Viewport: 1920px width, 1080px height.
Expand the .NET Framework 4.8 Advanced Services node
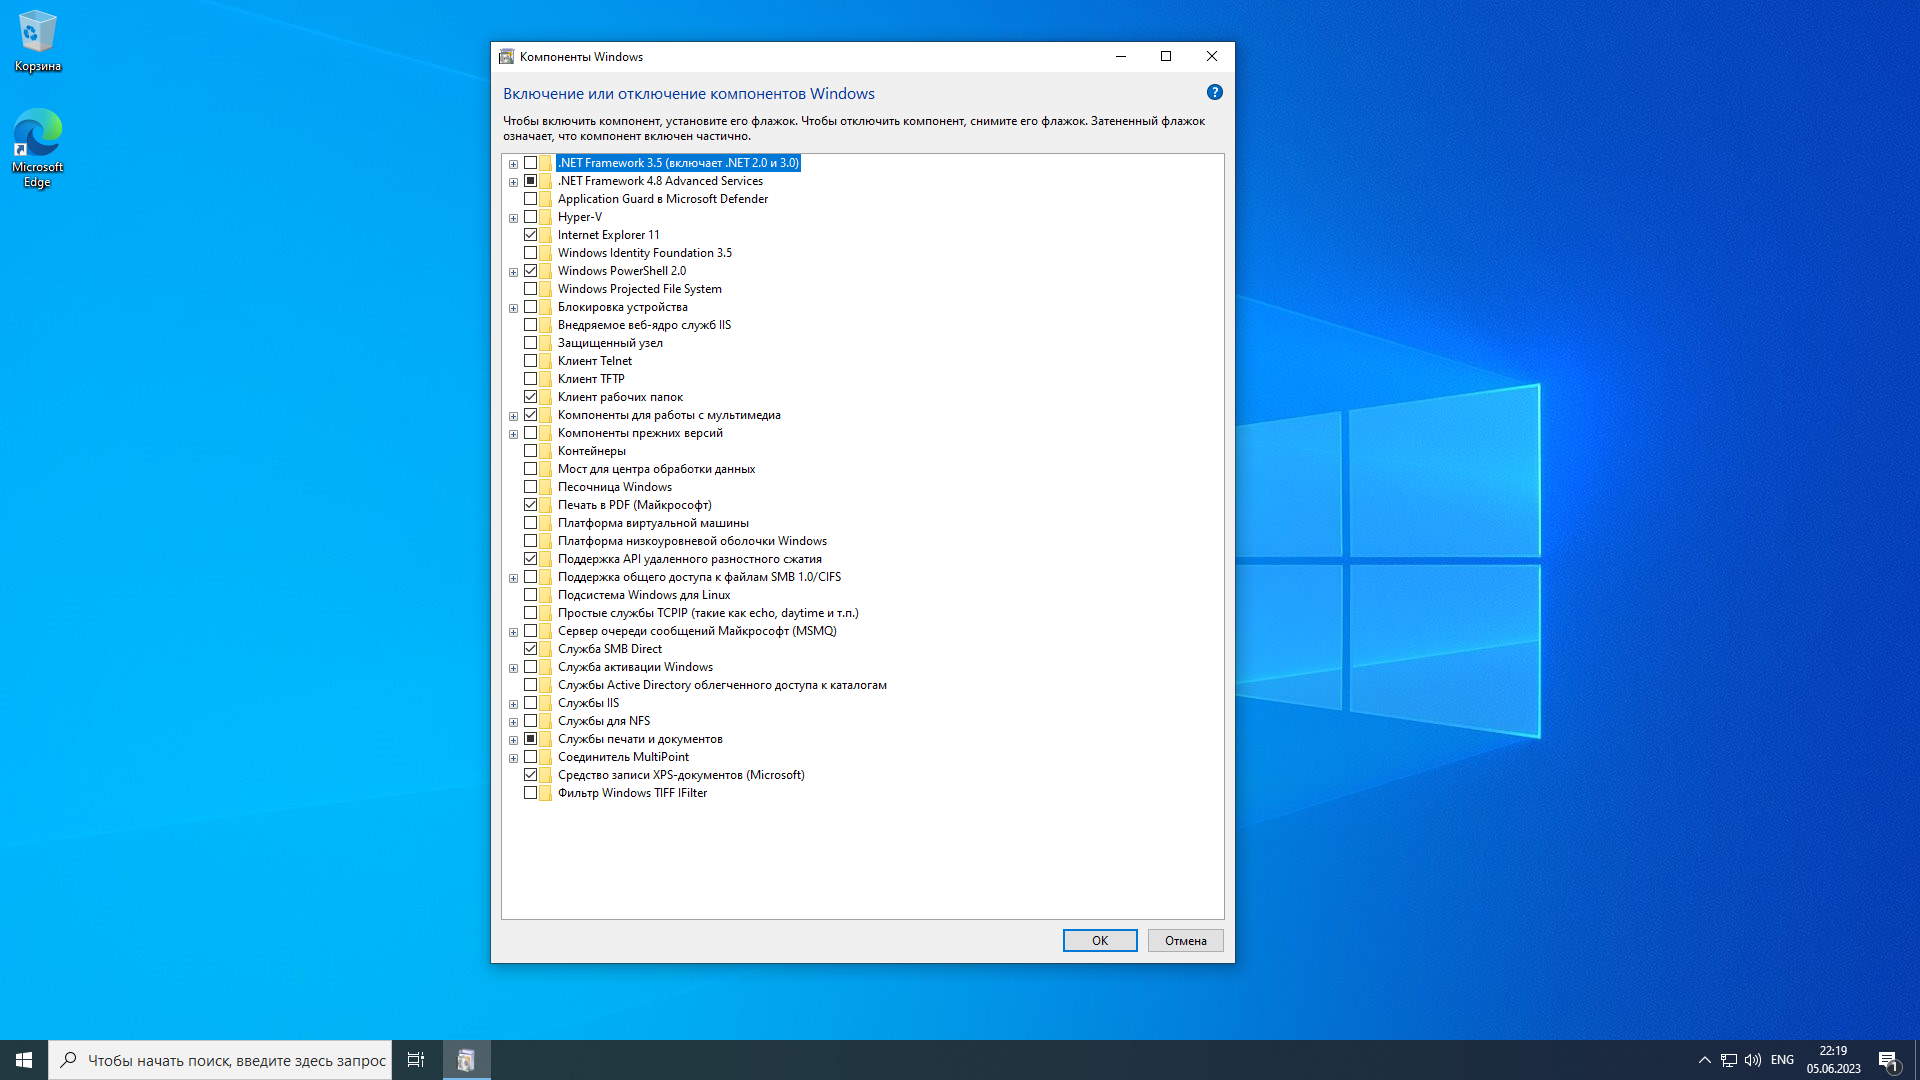pos(513,182)
